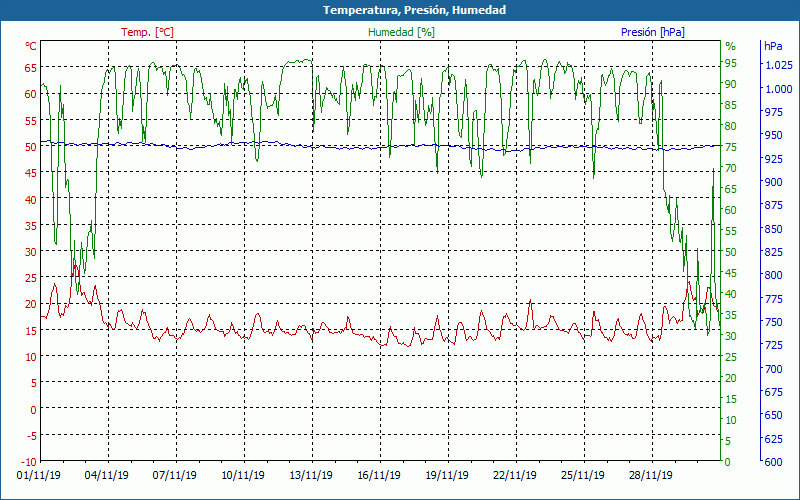The image size is (800, 500).
Task: Click '650' on the pressure axis
Action: tap(774, 415)
